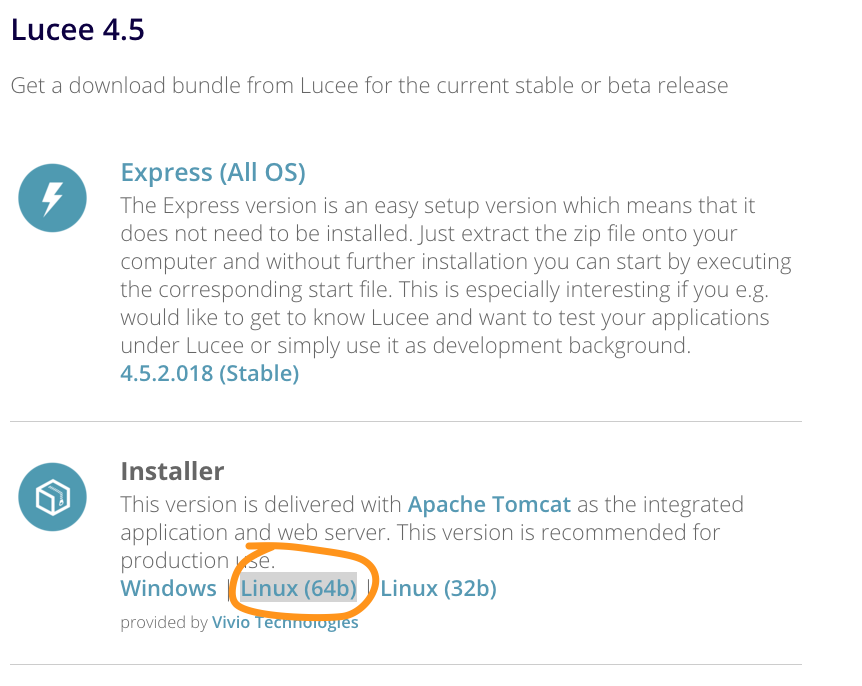Click the Installer section heading

tap(172, 471)
